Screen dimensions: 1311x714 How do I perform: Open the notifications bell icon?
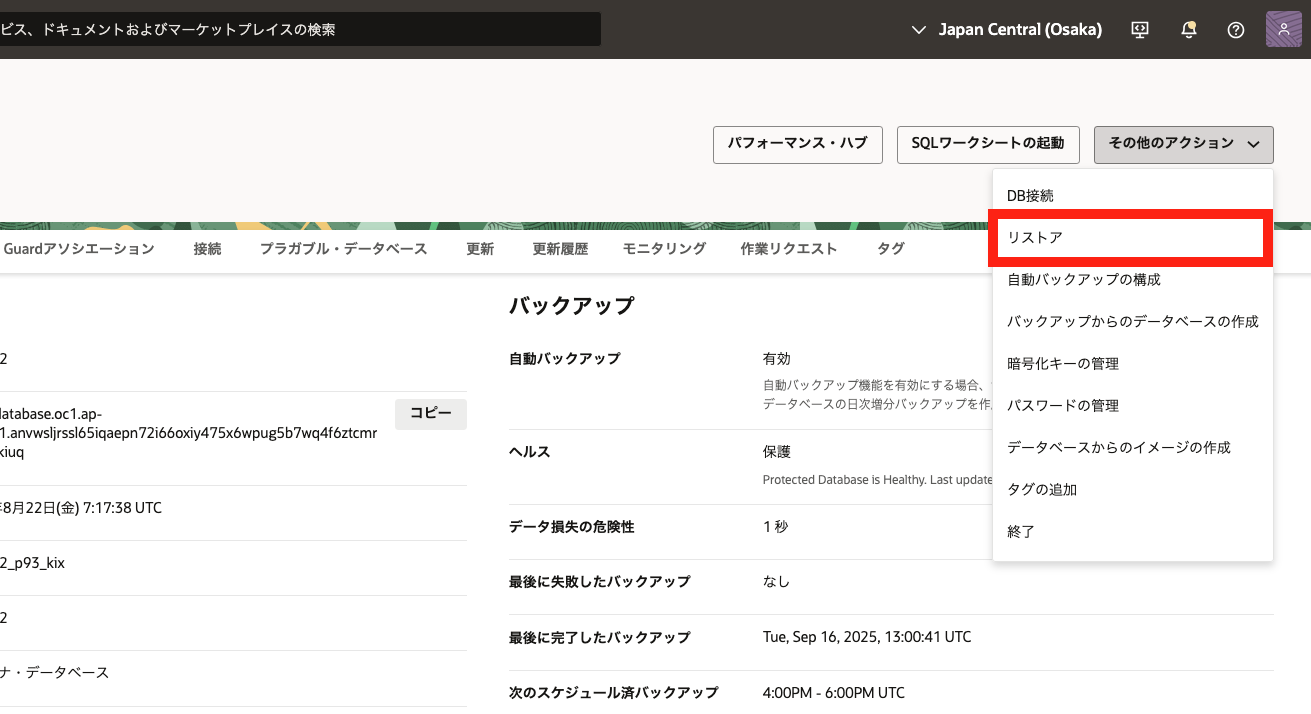click(x=1188, y=30)
